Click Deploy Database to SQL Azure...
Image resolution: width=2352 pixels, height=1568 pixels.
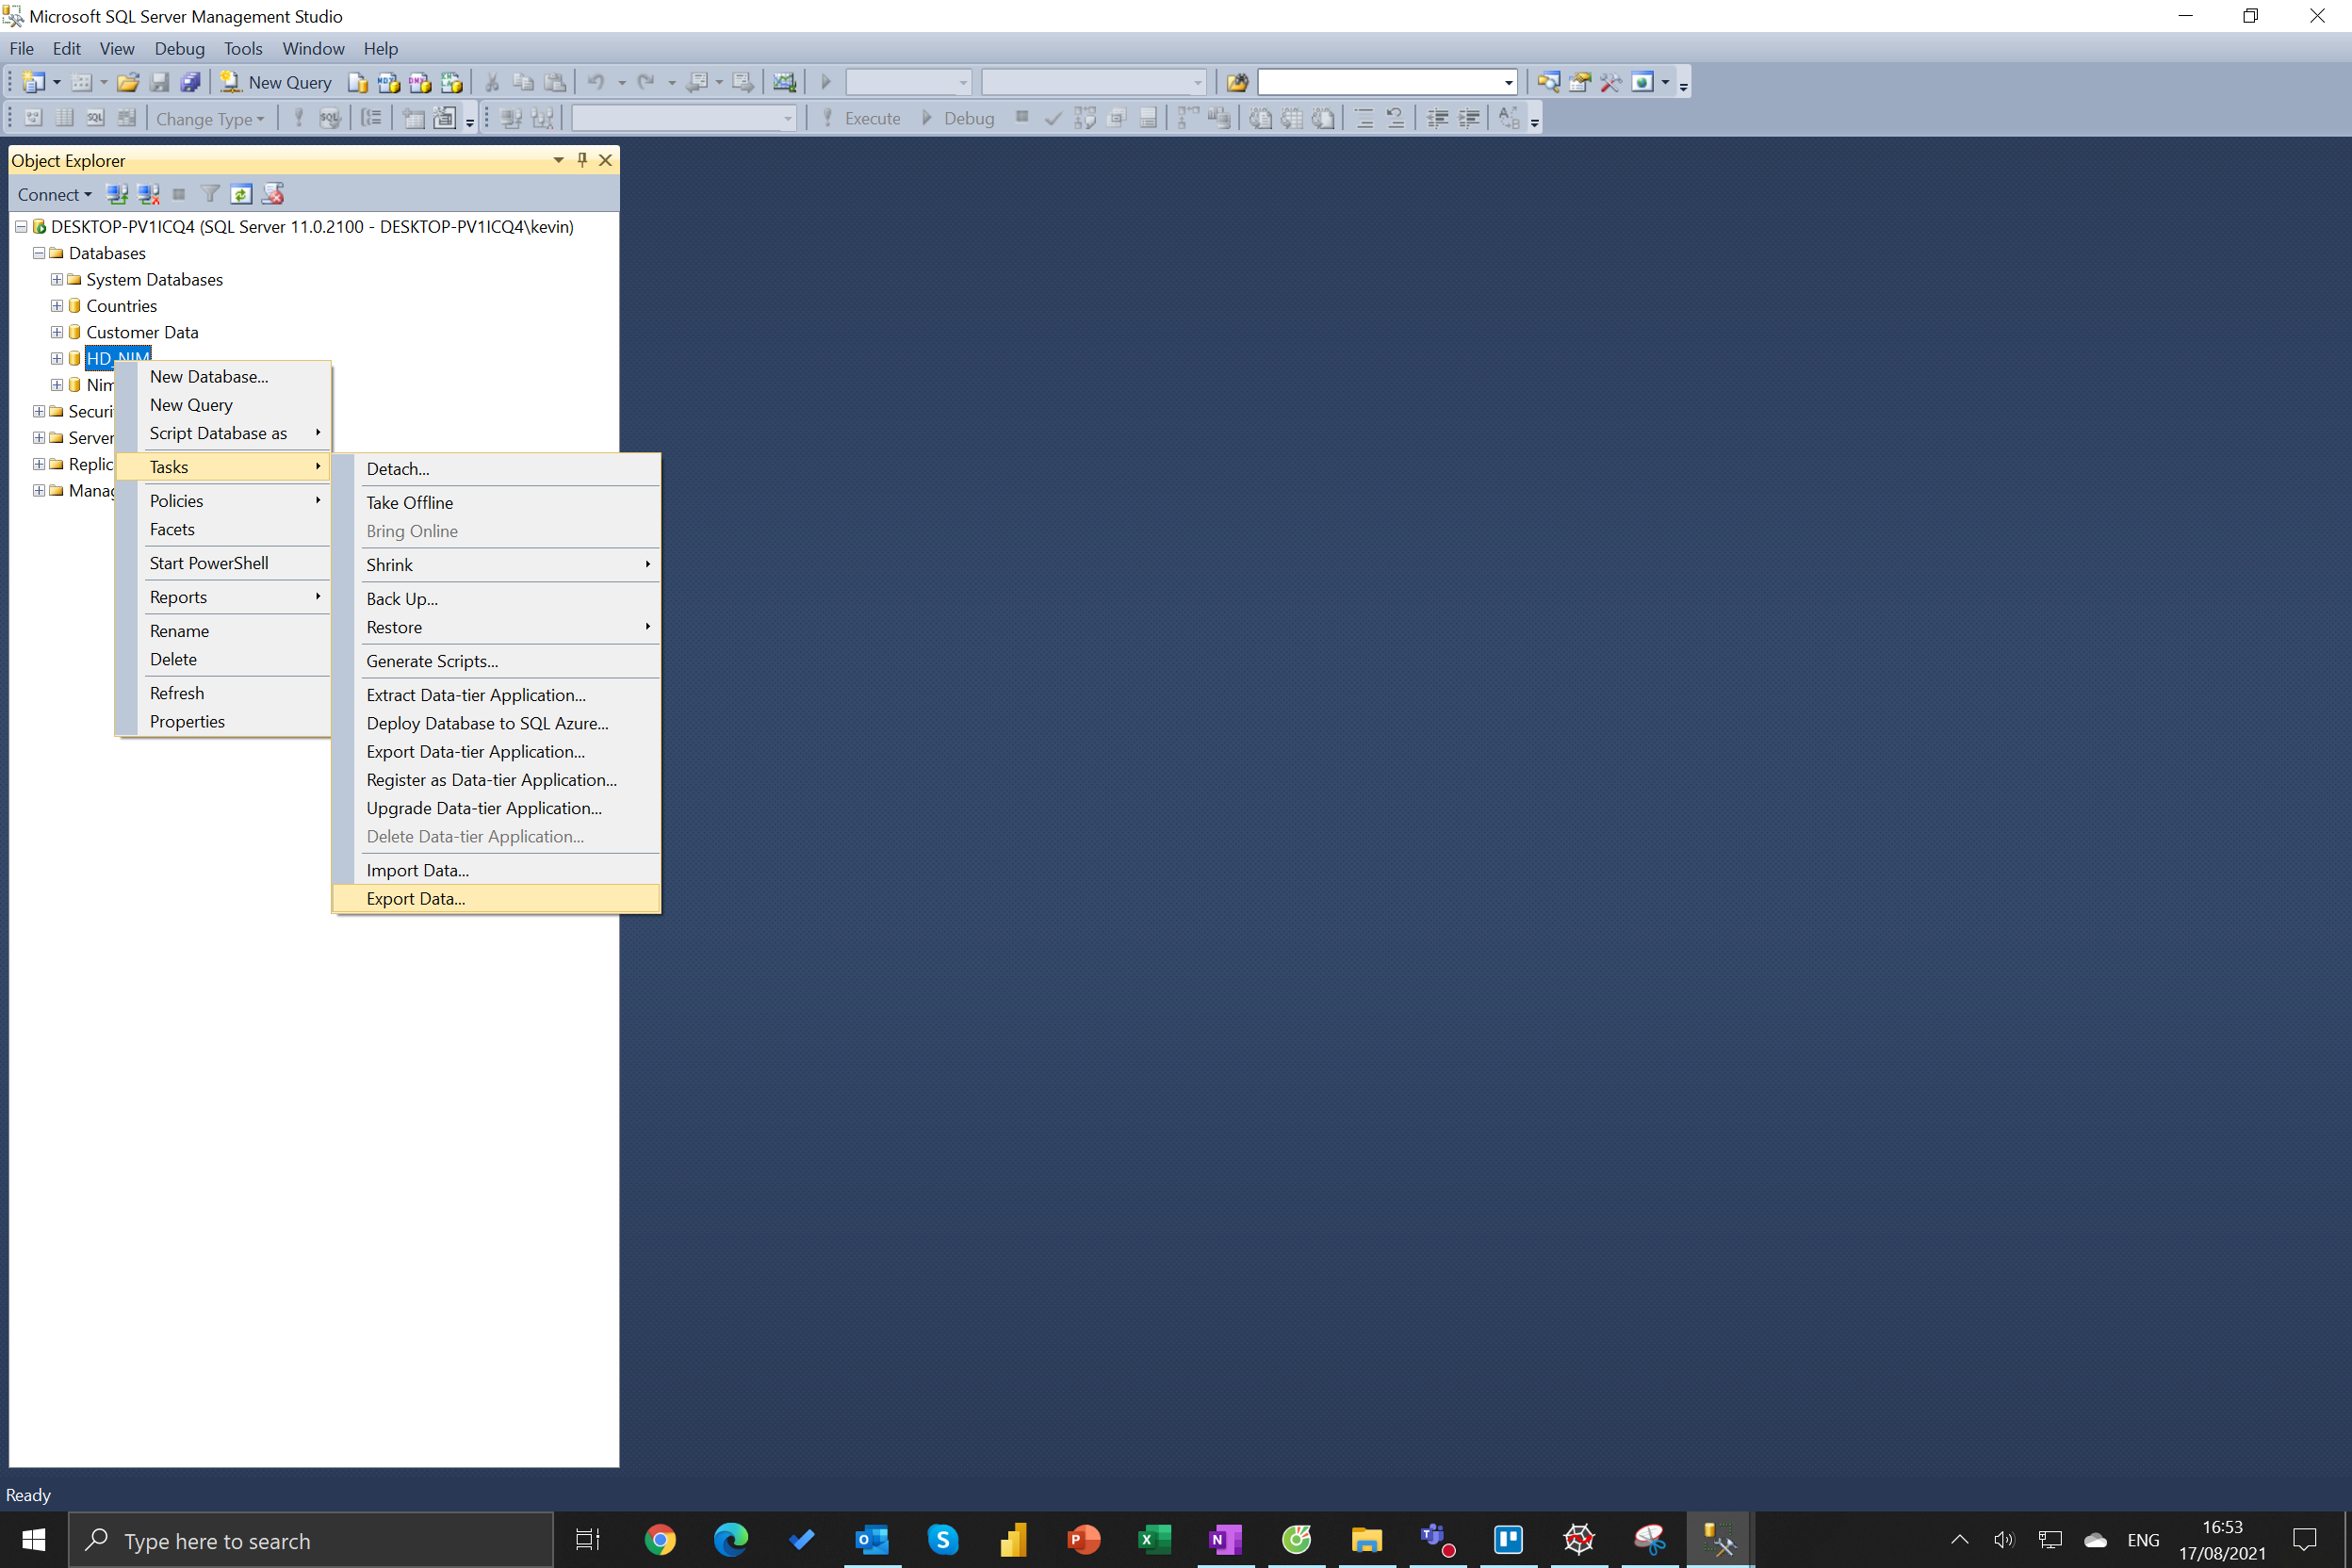(x=497, y=723)
